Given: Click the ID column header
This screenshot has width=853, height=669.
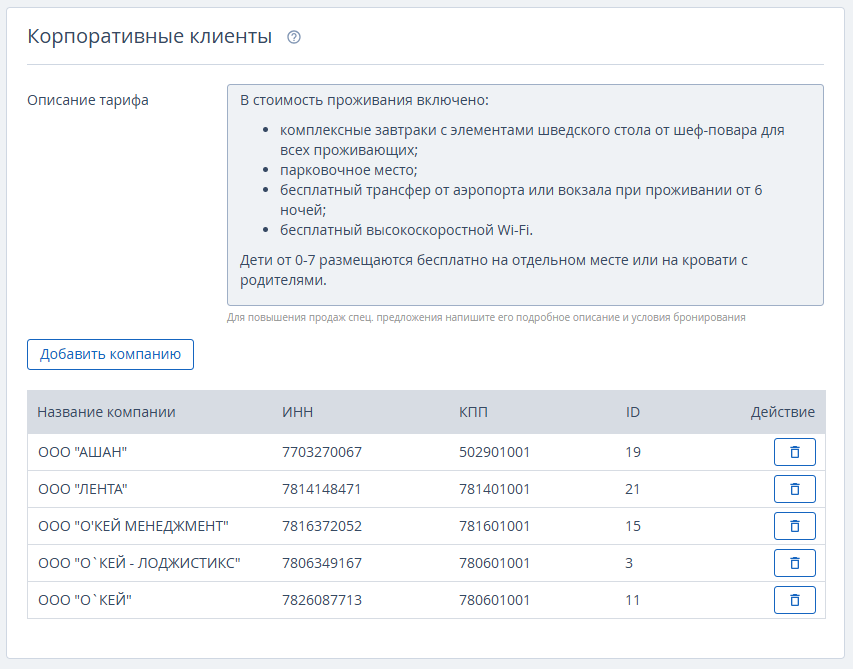Looking at the screenshot, I should tap(633, 412).
